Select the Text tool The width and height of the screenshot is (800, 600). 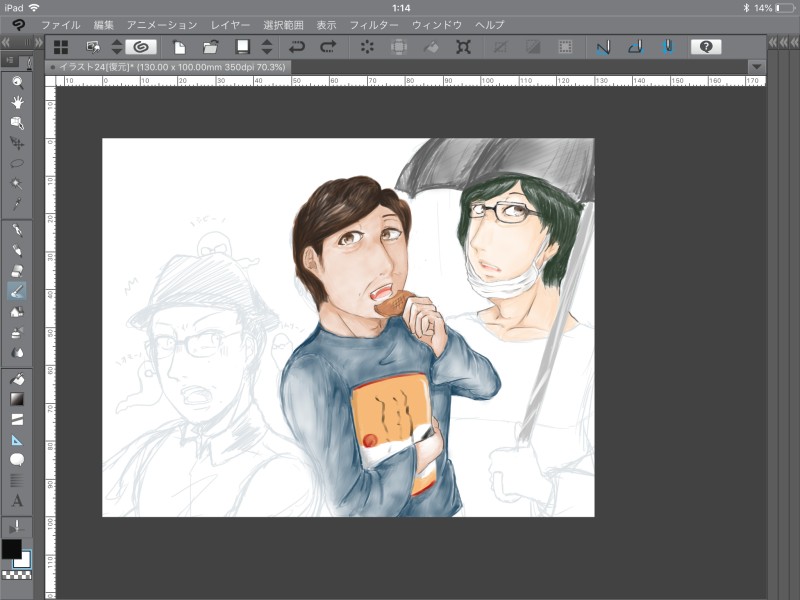click(17, 500)
